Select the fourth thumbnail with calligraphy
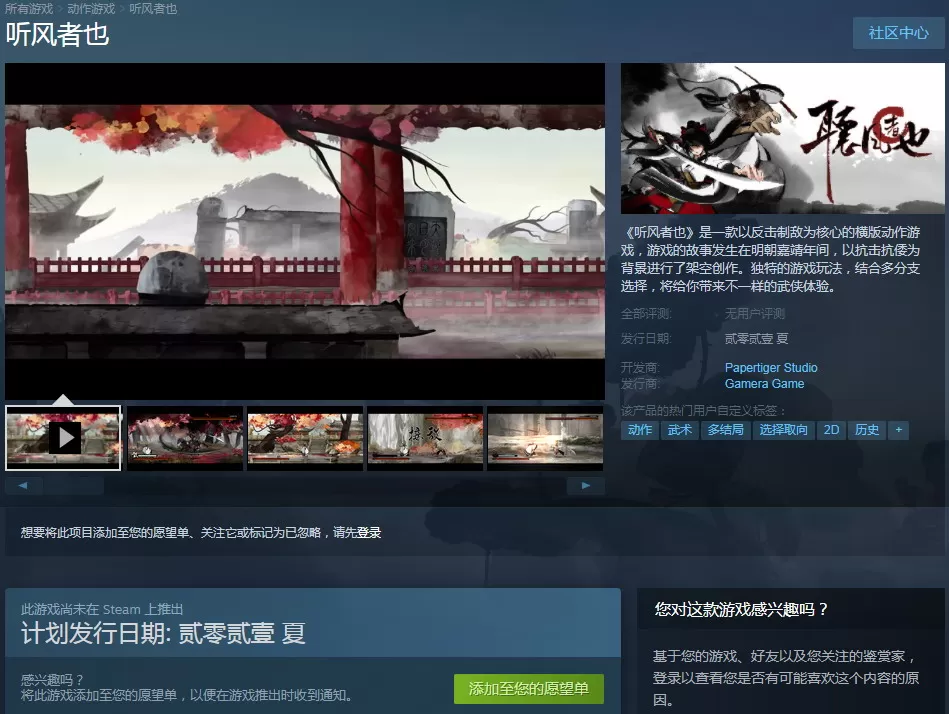Image resolution: width=949 pixels, height=714 pixels. [x=425, y=438]
